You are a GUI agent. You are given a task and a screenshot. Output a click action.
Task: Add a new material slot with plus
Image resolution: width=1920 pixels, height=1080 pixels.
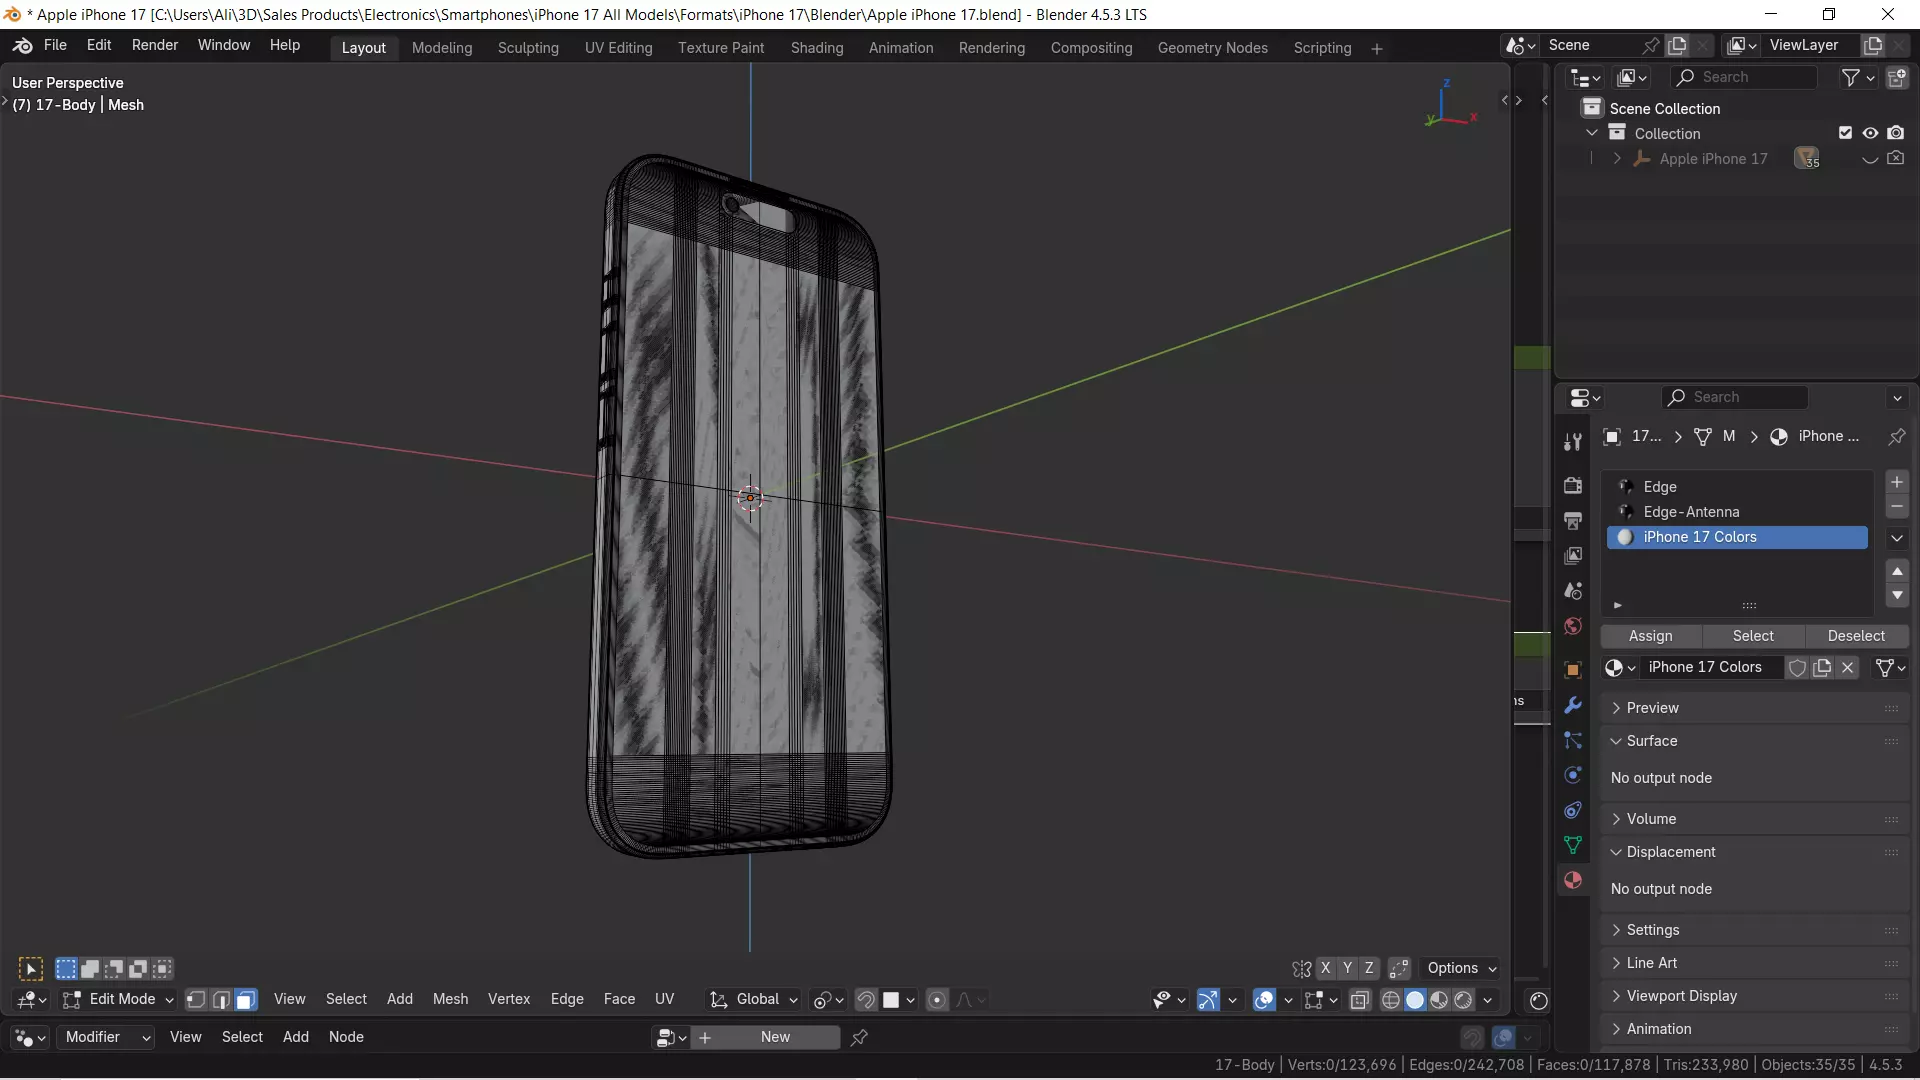[x=1897, y=482]
